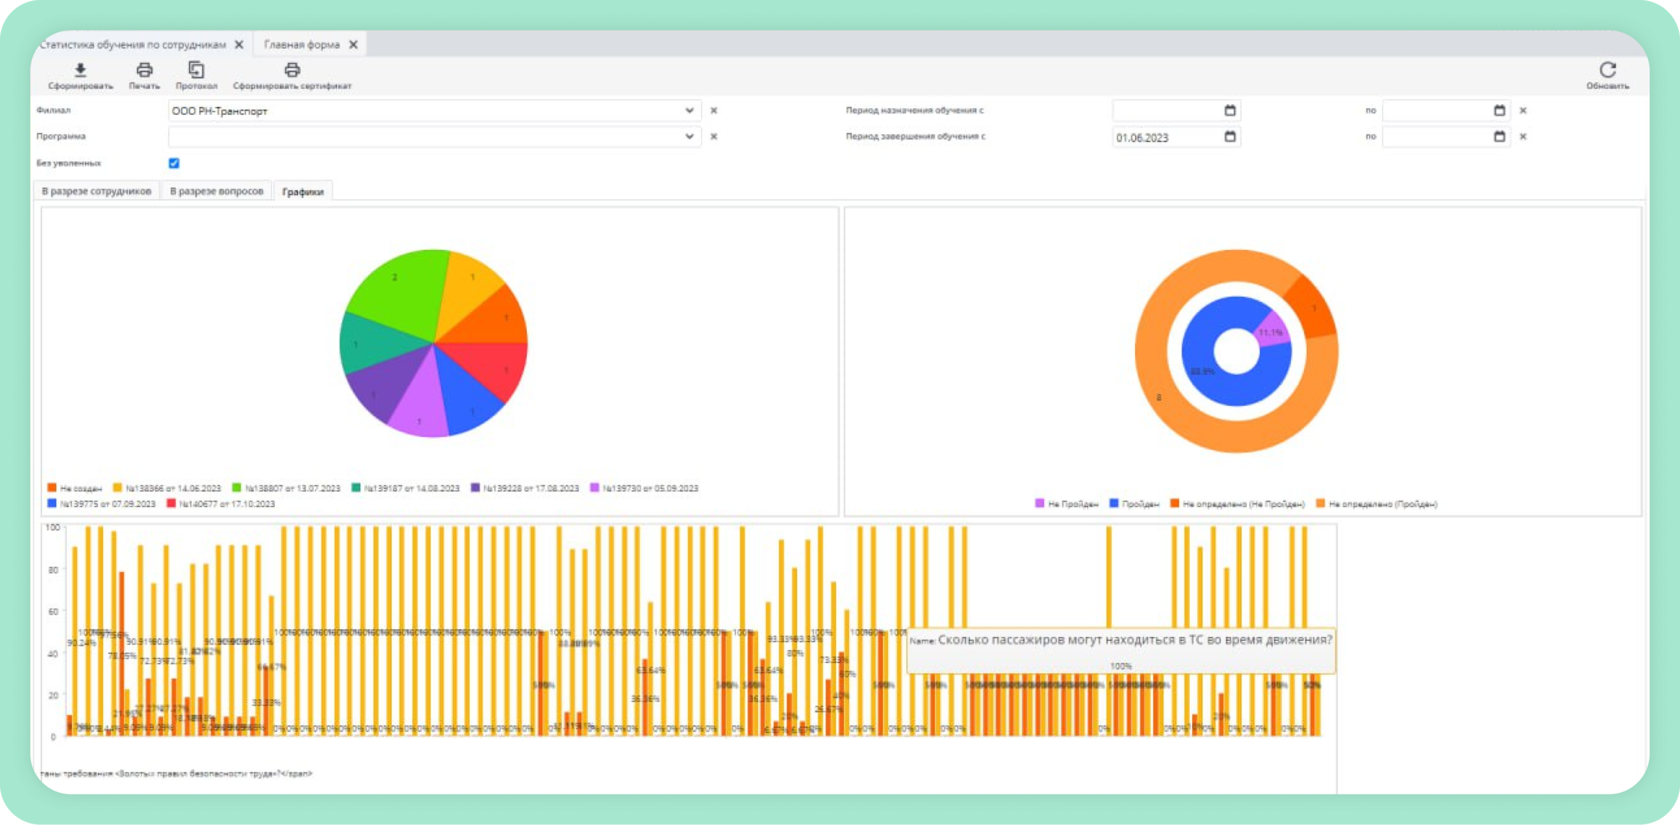This screenshot has height=825, width=1680.
Task: Toggle the Не создан legend swatch
Action: [52, 488]
